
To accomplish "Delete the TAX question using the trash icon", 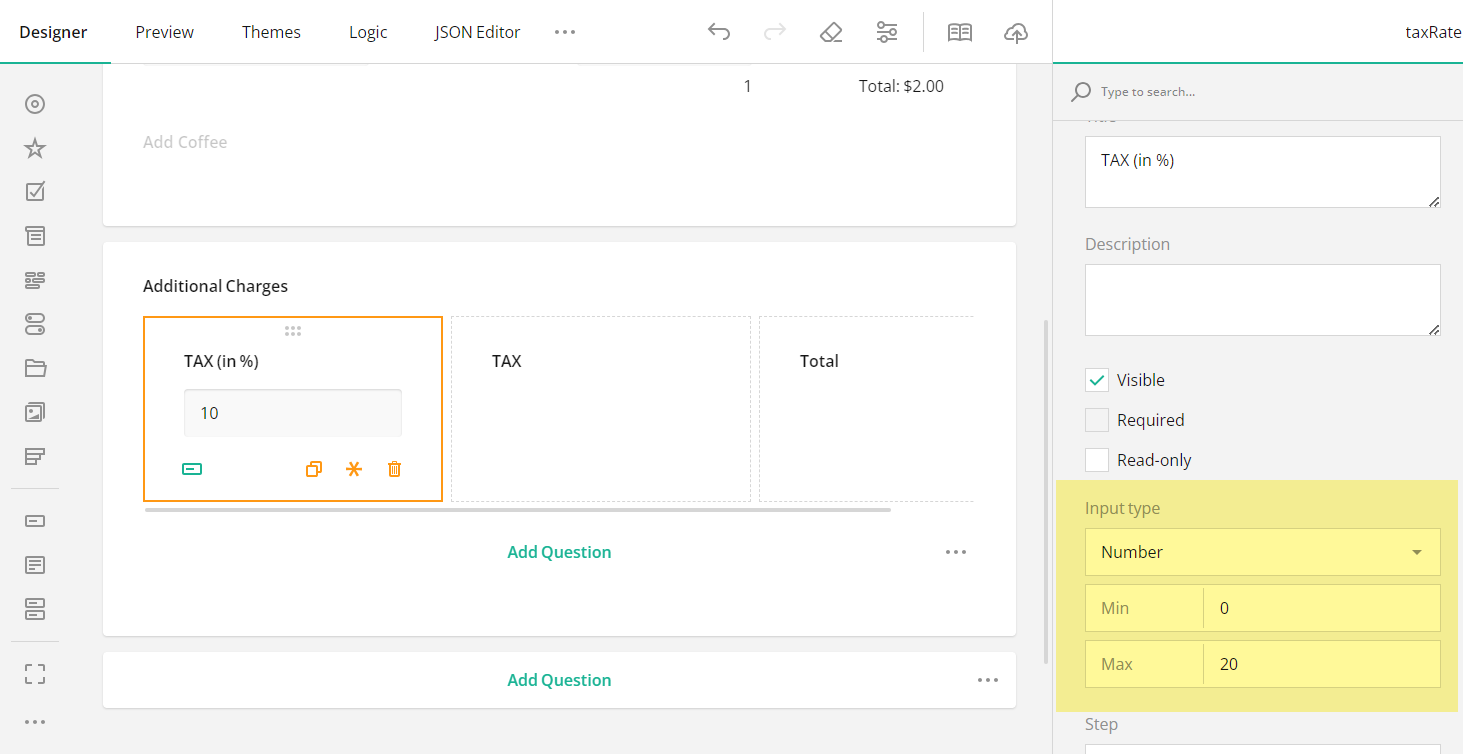I will pos(393,468).
